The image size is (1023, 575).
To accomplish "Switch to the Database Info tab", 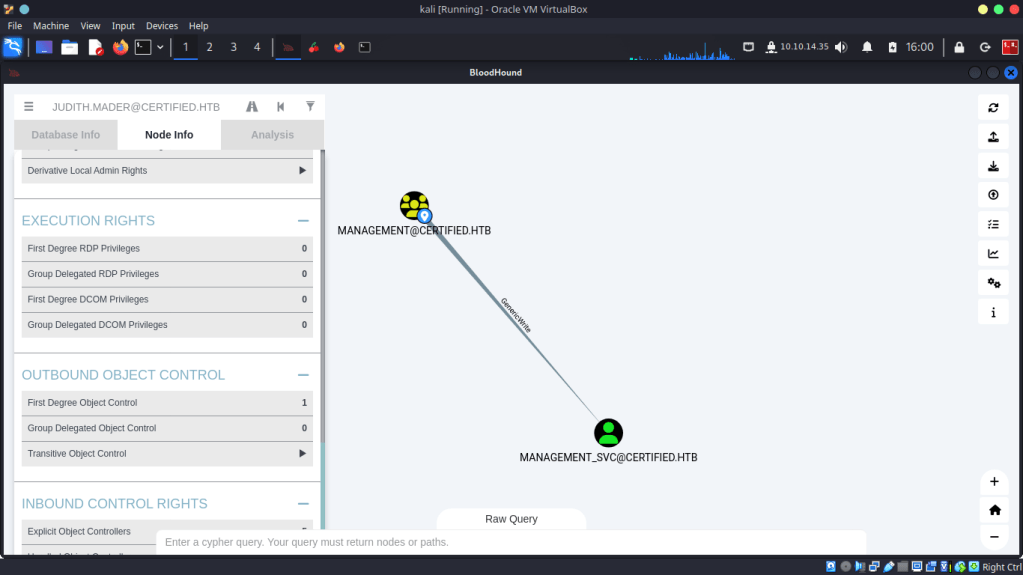I will click(x=66, y=135).
